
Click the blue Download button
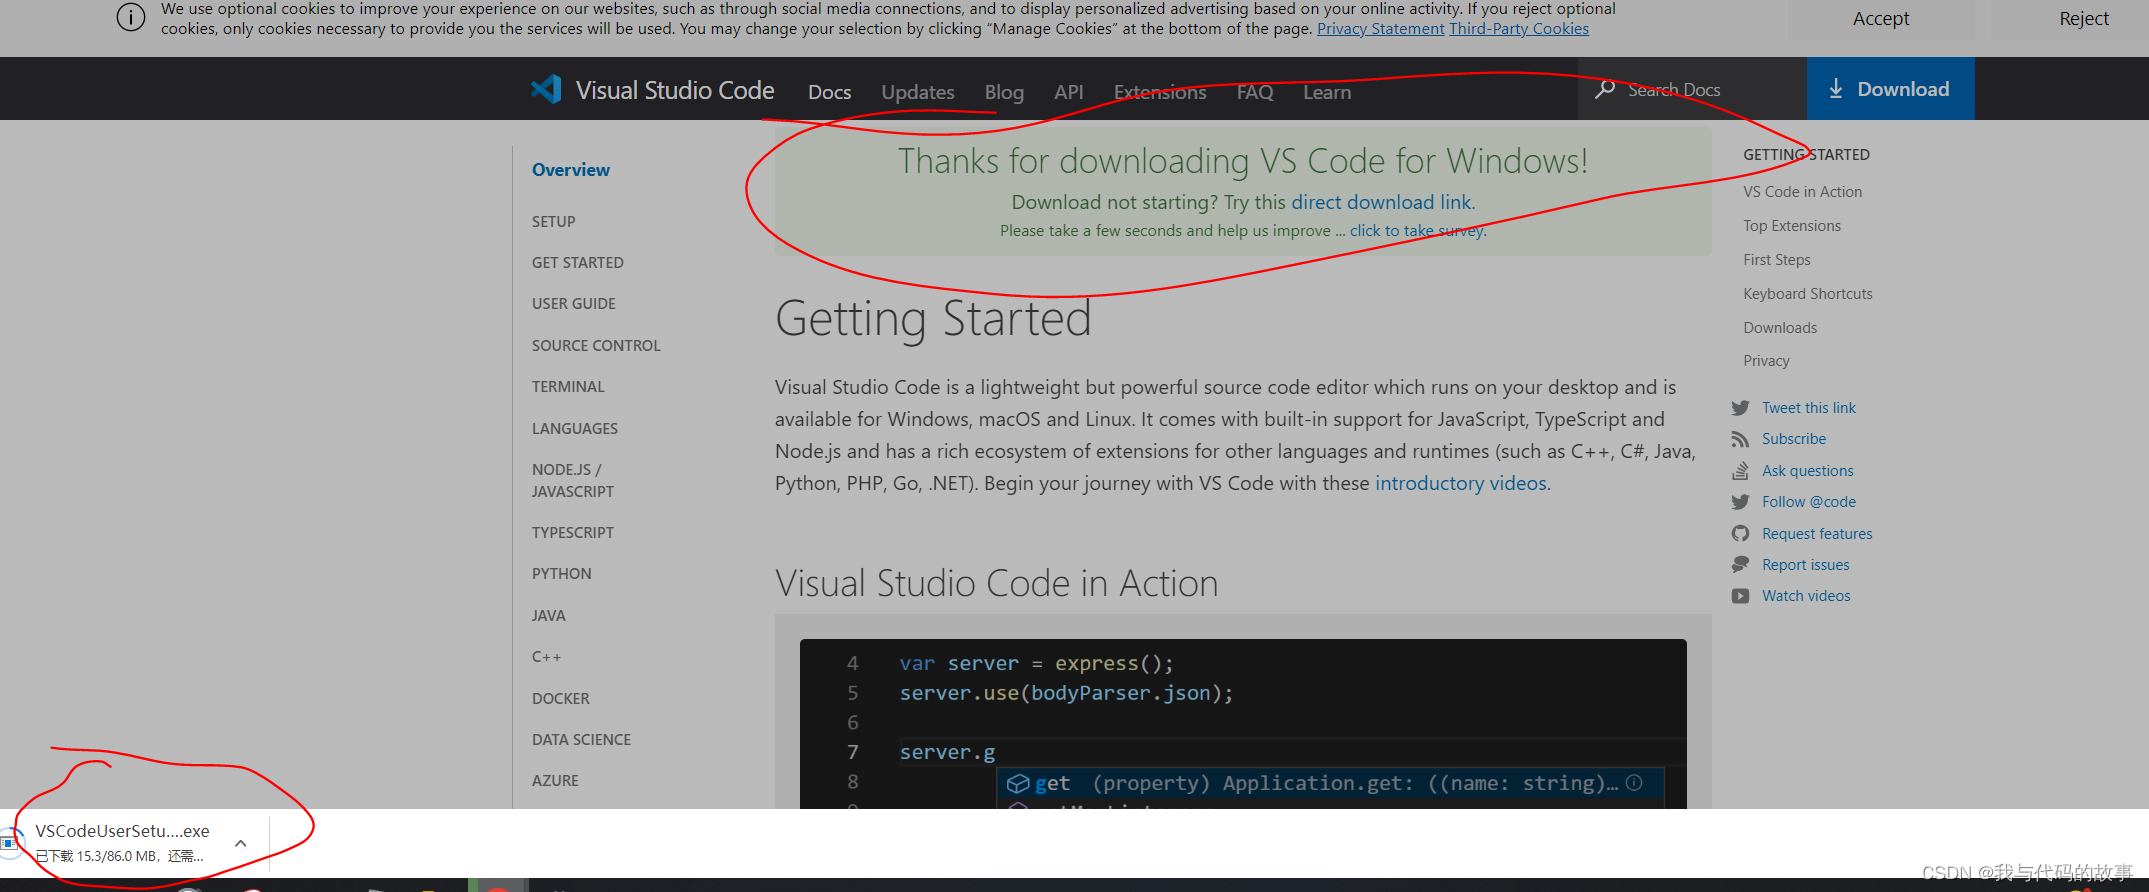[x=1890, y=89]
